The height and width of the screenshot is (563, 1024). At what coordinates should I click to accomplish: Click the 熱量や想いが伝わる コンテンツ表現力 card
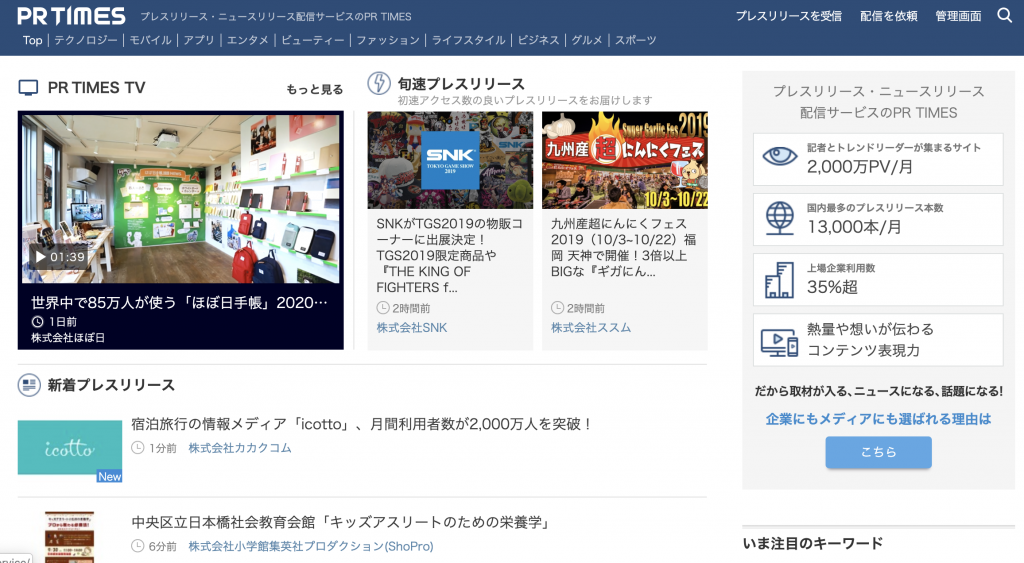tap(878, 340)
